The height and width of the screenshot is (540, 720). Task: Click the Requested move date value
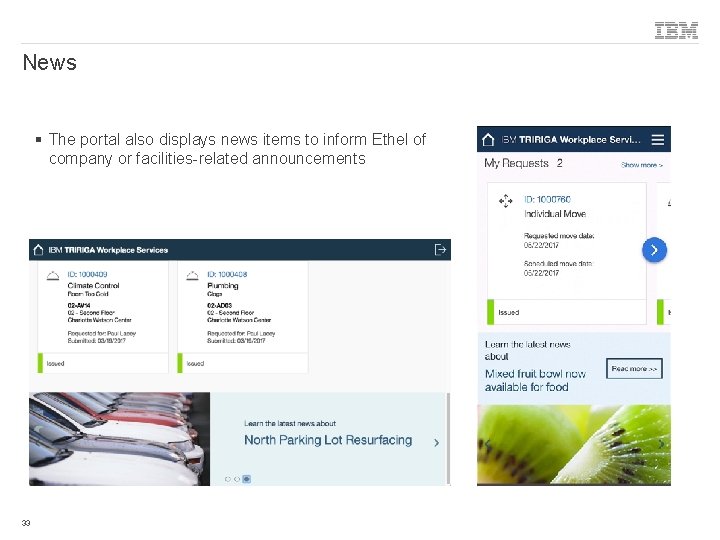(541, 245)
